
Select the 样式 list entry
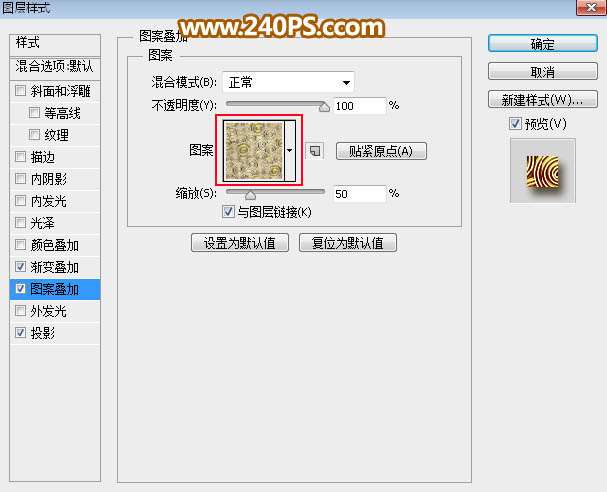(x=55, y=45)
